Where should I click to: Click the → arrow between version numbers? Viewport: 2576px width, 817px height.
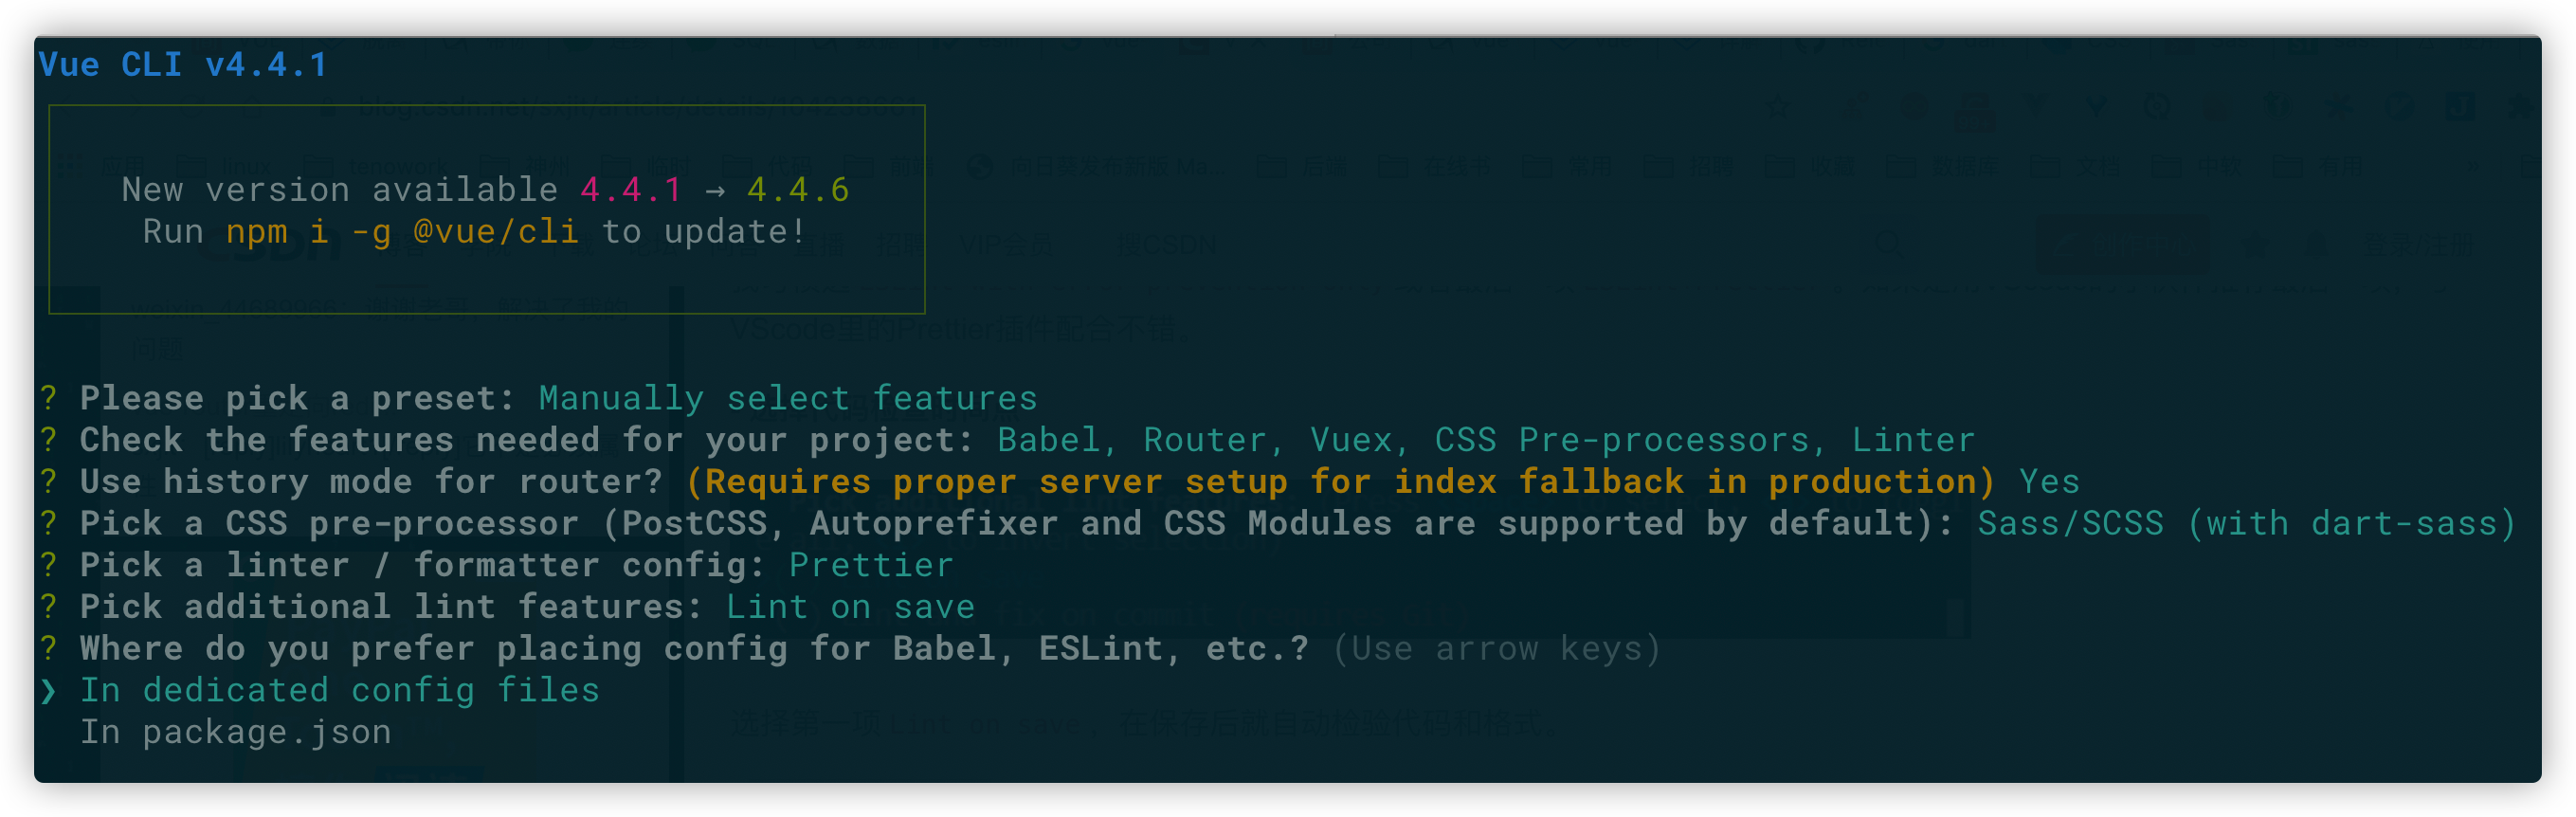[x=714, y=190]
